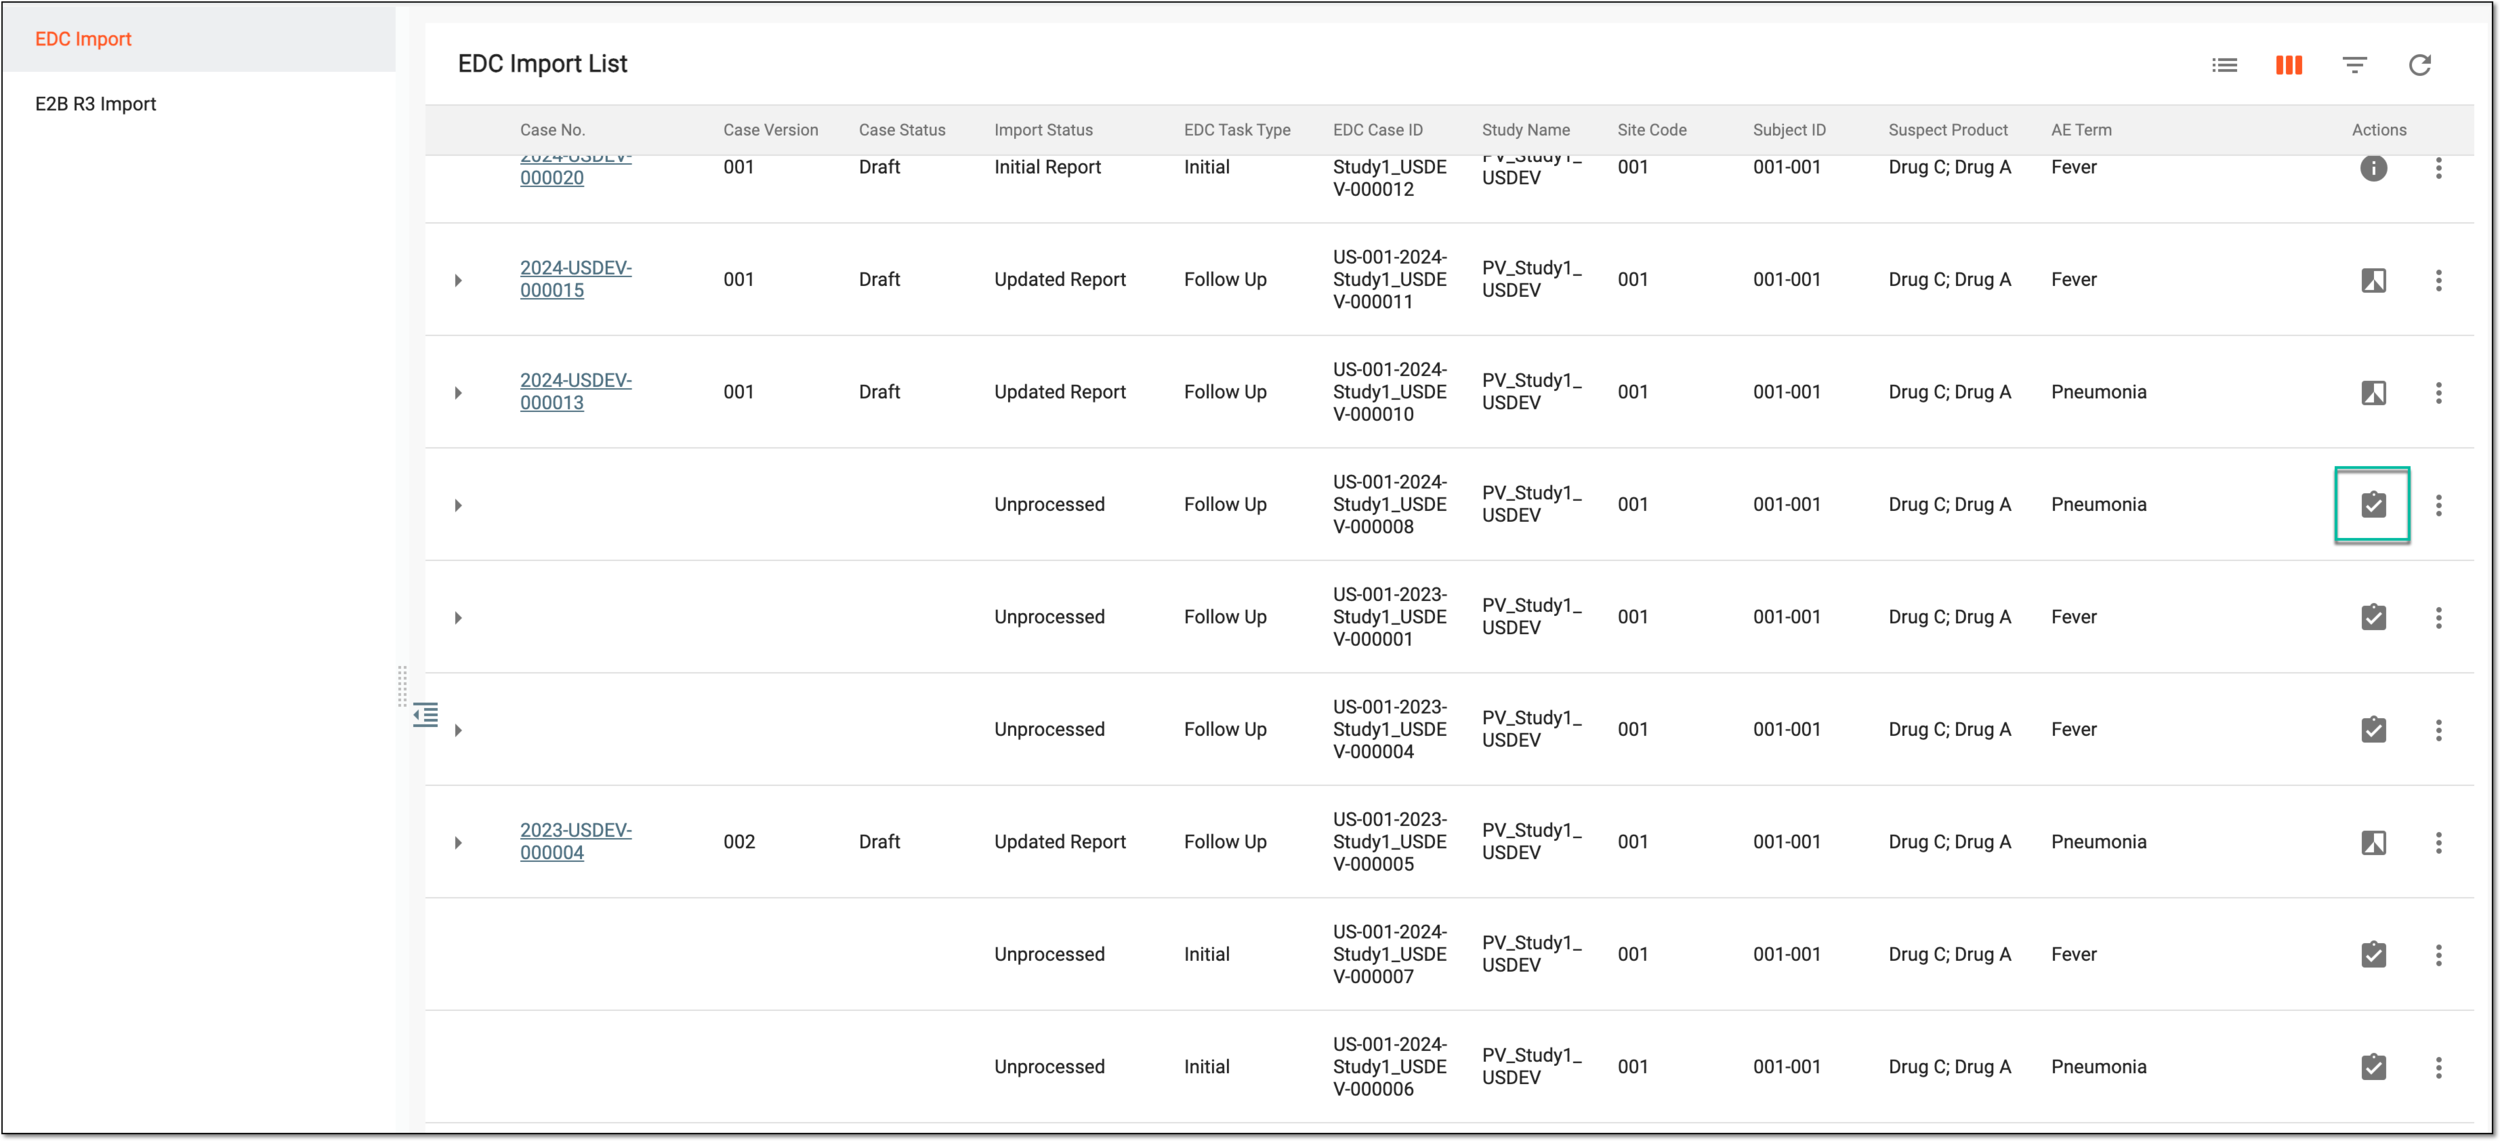Grab the sidebar resize handle dots
The height and width of the screenshot is (1141, 2500).
[x=402, y=686]
